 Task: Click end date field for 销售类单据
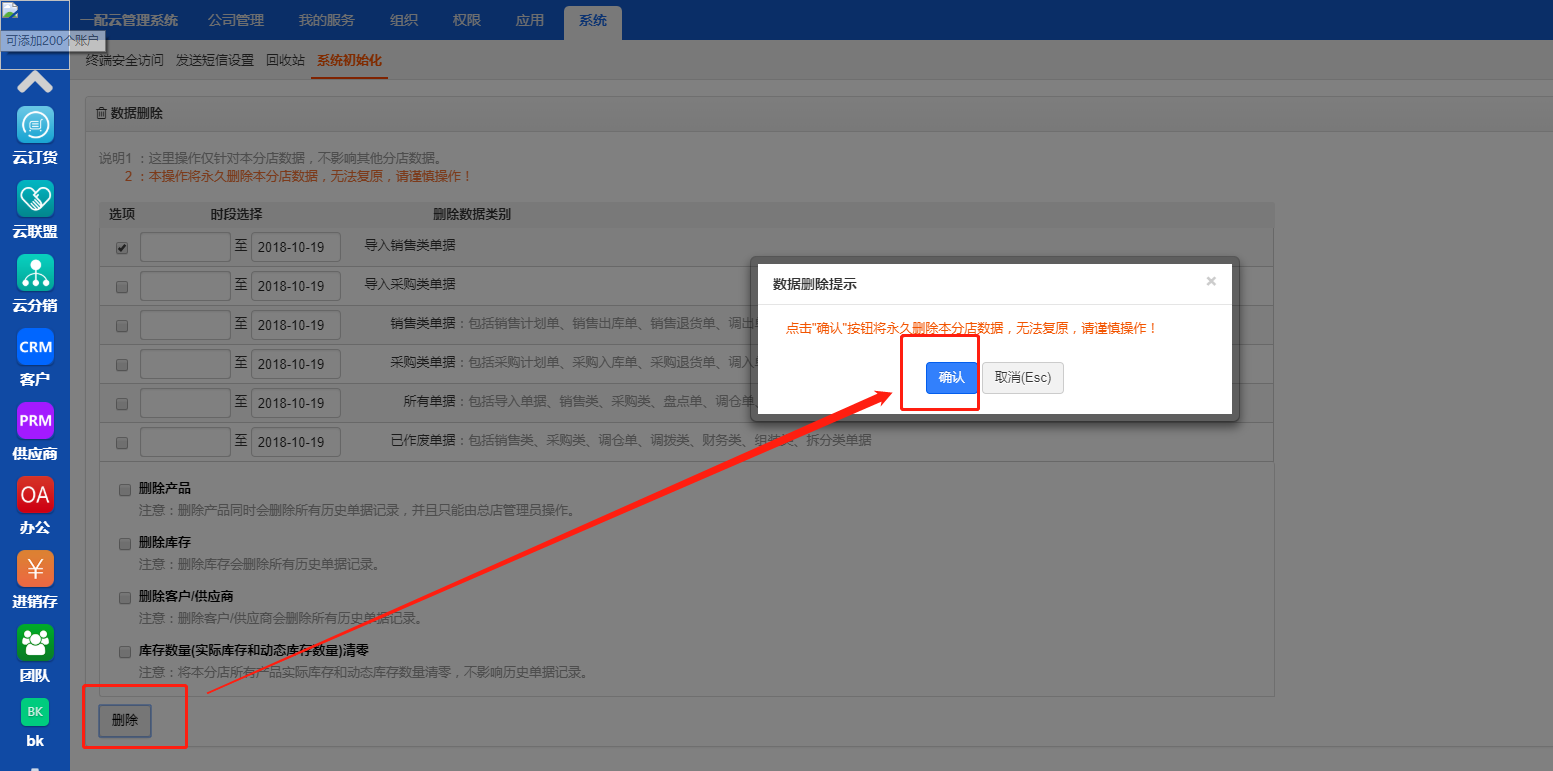296,325
